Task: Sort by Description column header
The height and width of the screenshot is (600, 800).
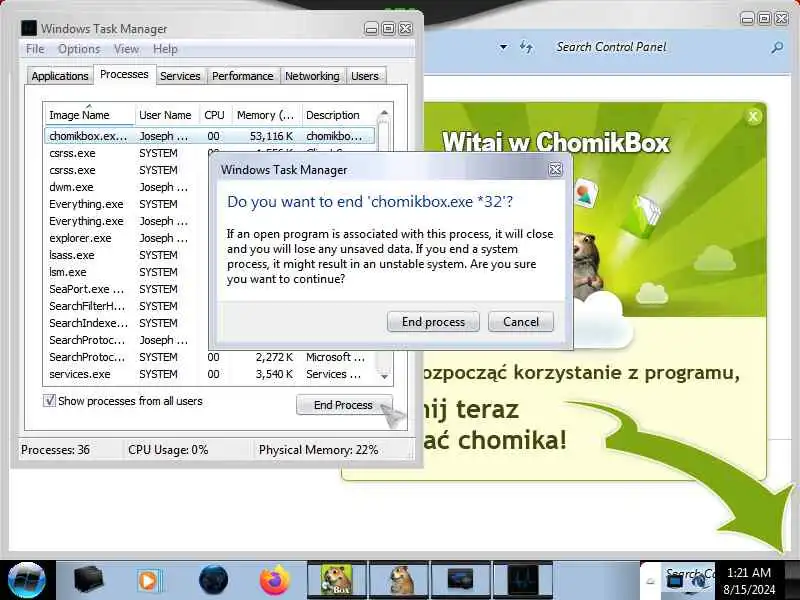Action: point(338,115)
